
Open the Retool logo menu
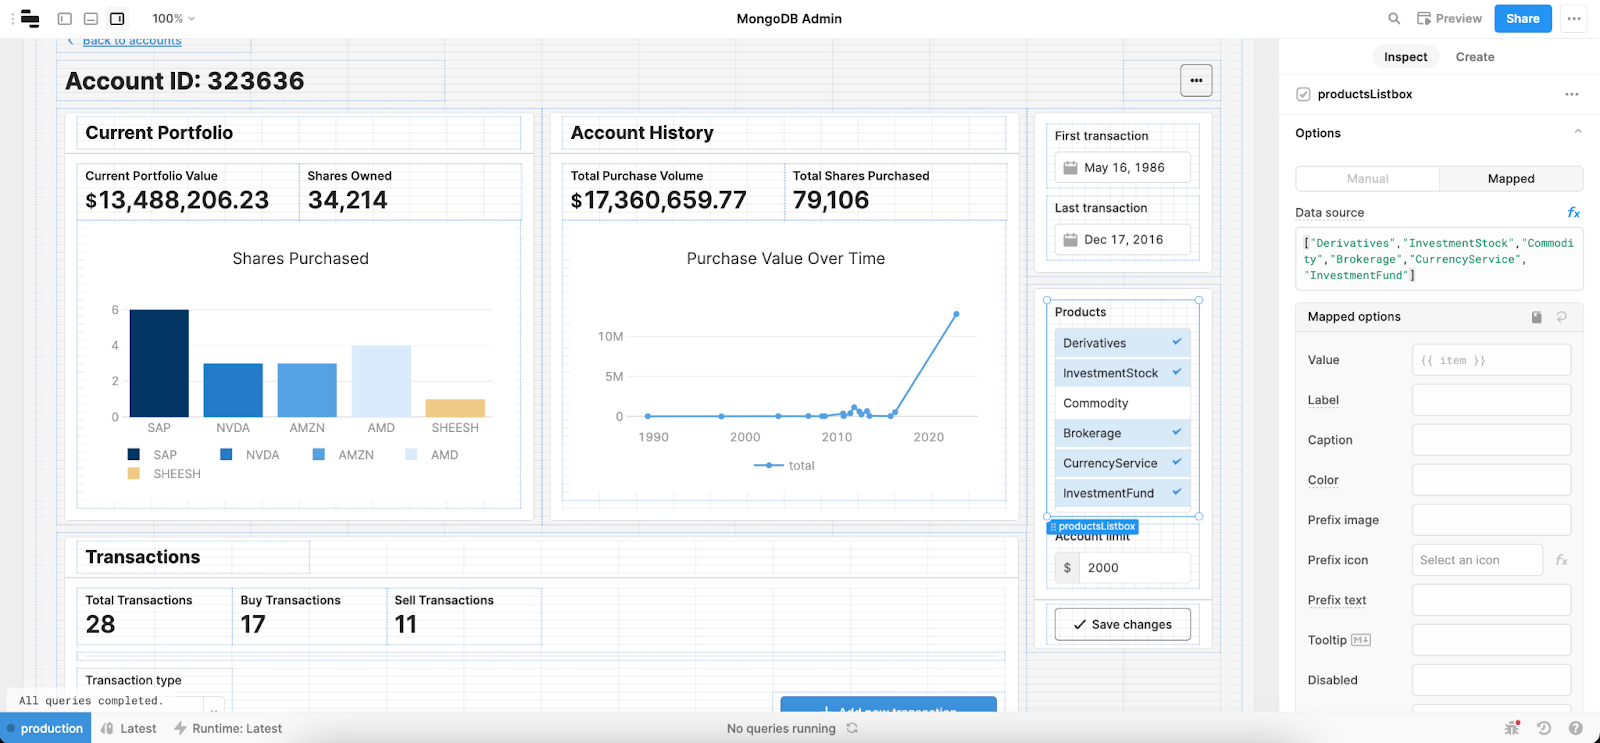(30, 18)
